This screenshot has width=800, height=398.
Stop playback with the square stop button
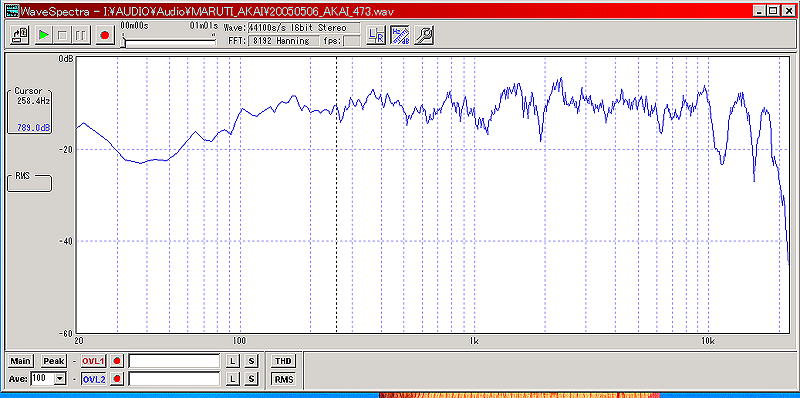[62, 35]
